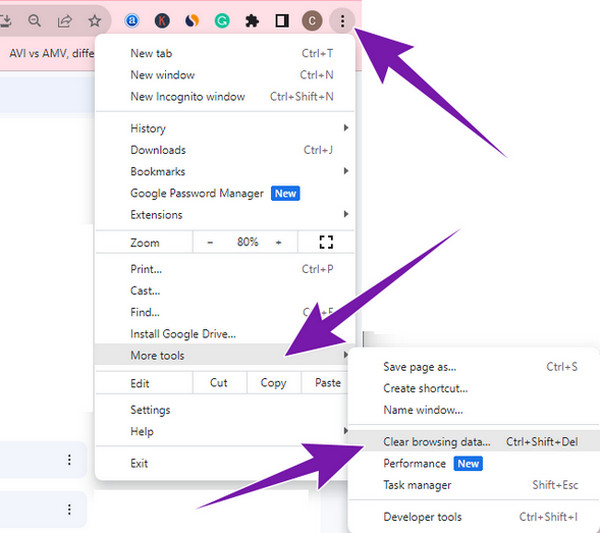Open Downloads from the menu

225,150
